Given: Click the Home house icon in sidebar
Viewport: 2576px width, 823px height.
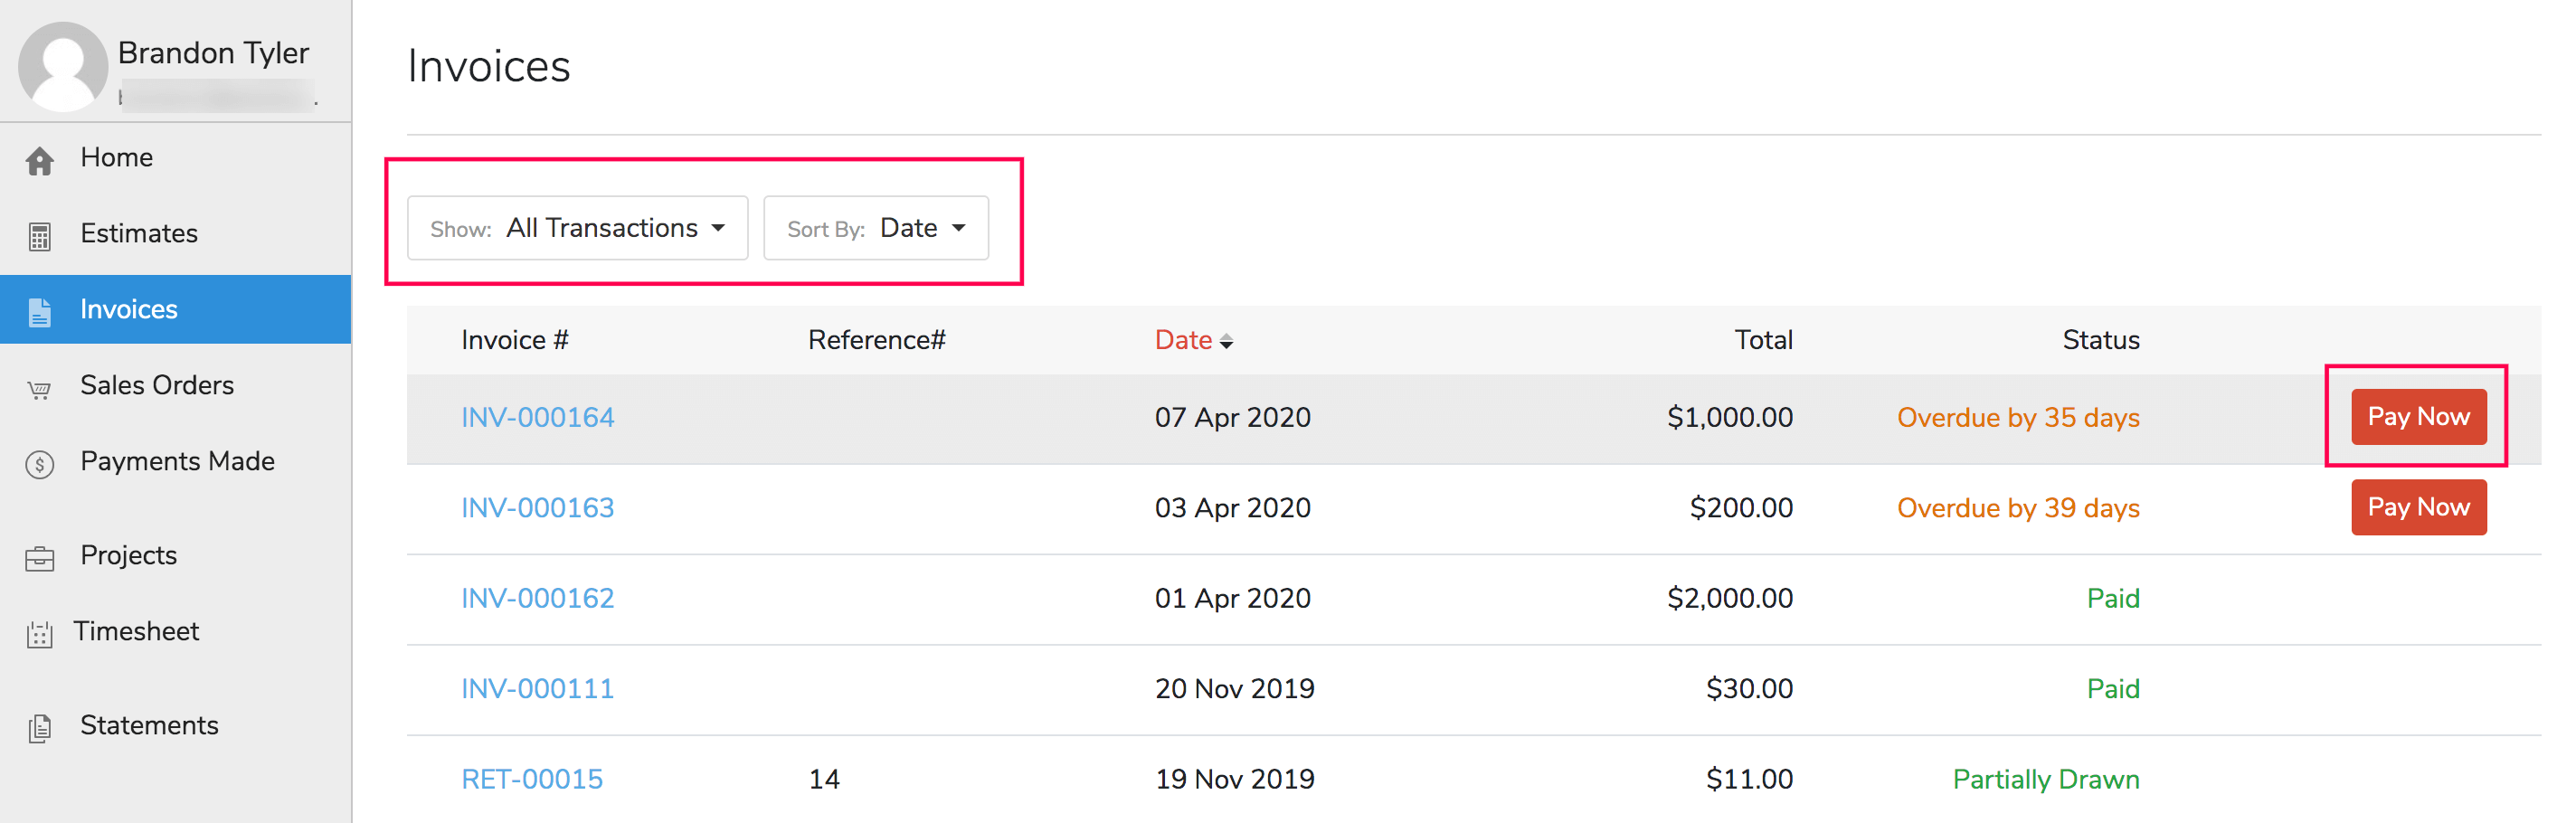Looking at the screenshot, I should [x=40, y=160].
